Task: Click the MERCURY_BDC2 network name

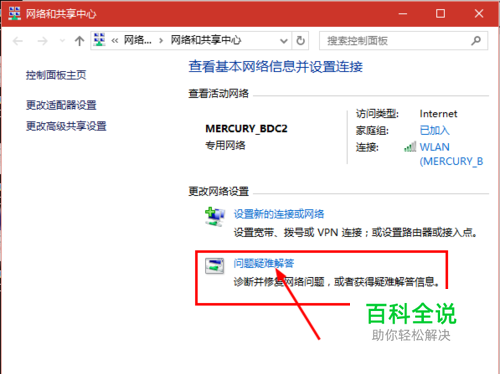Action: point(246,128)
